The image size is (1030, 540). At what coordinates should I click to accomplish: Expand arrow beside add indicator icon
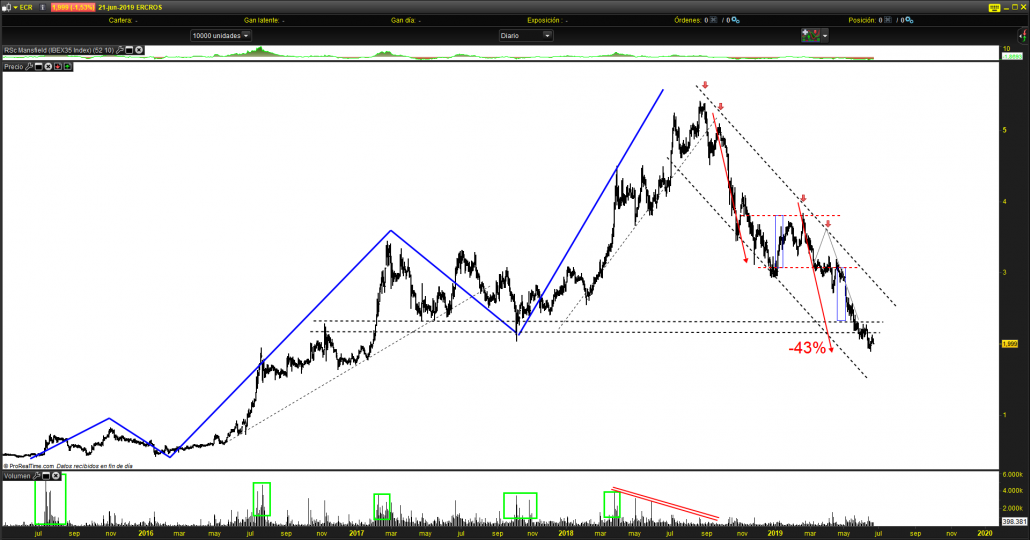click(x=825, y=35)
